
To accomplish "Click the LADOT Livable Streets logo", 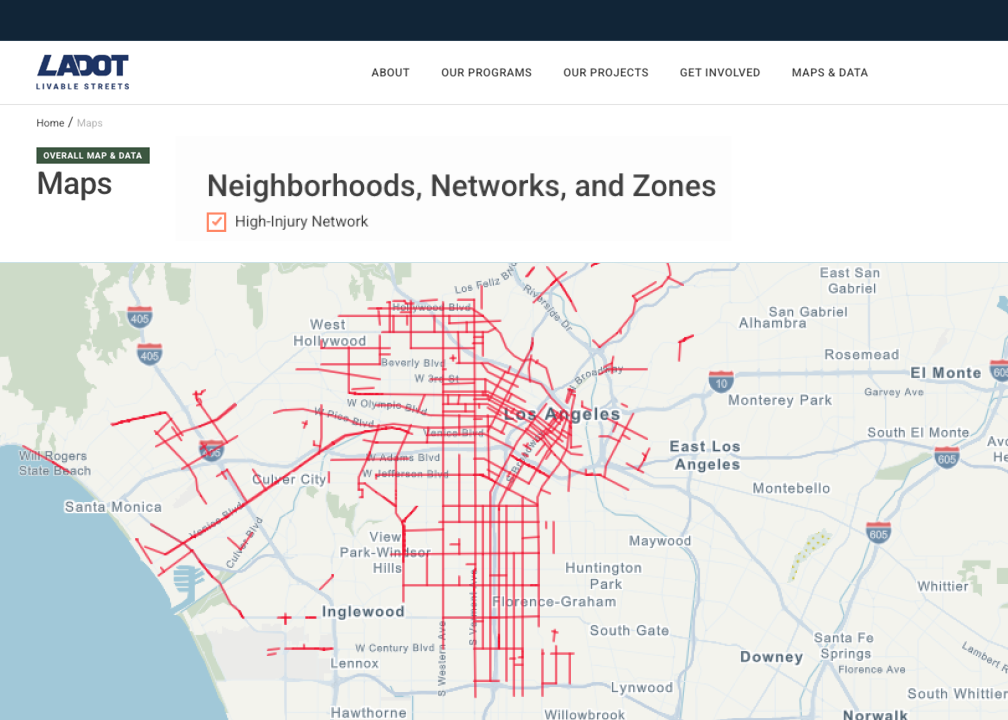I will click(82, 68).
